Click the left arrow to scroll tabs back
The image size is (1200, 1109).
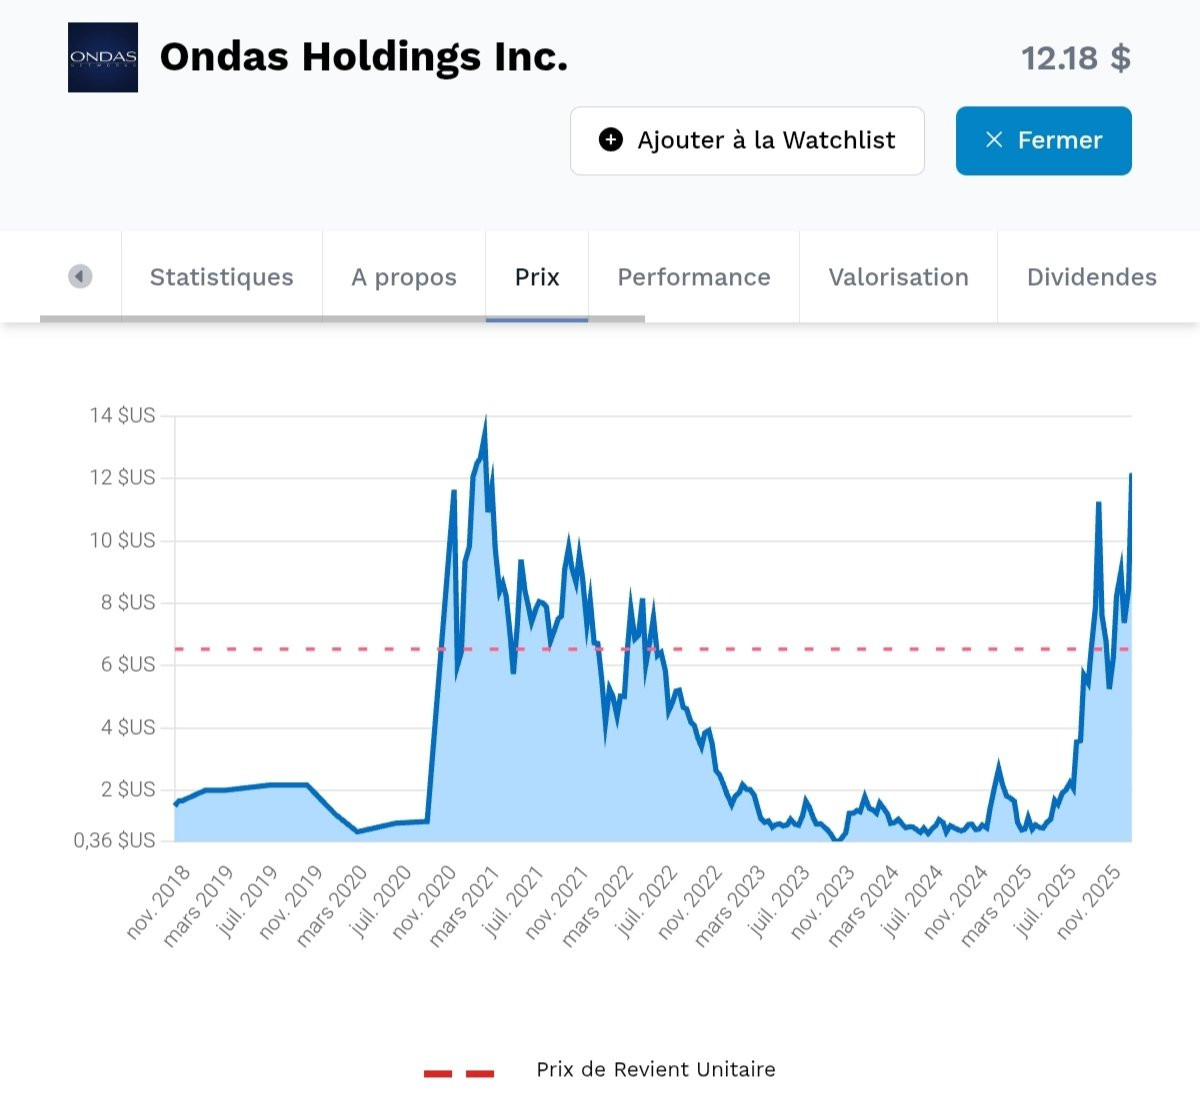click(x=80, y=276)
